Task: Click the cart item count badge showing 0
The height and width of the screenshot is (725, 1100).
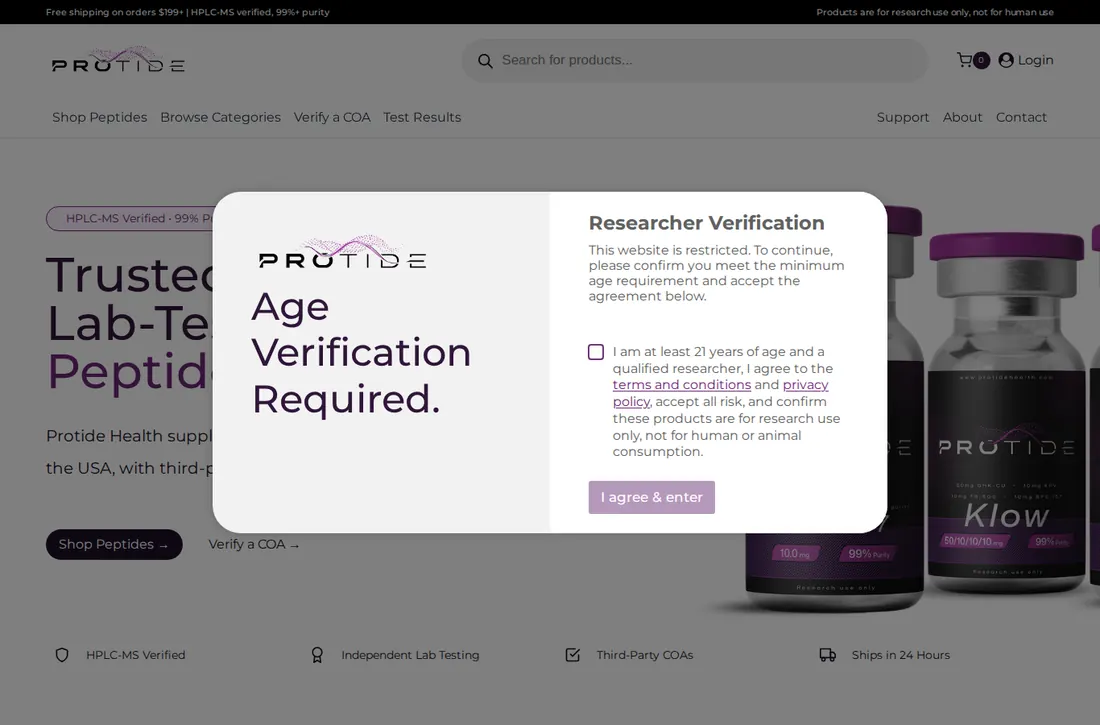Action: tap(981, 60)
